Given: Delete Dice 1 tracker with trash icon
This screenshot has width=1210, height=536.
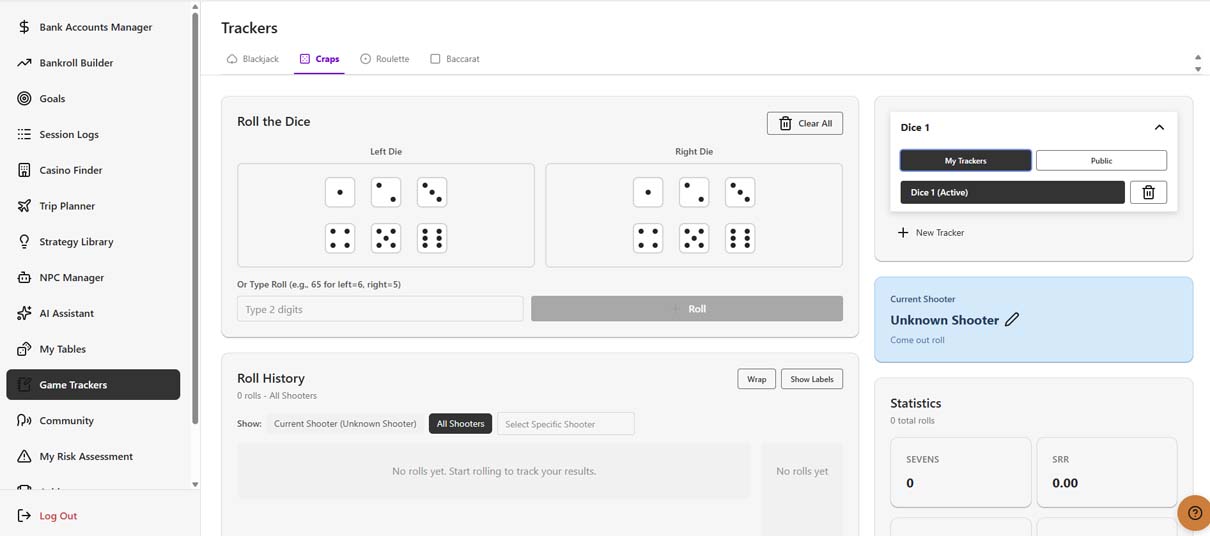Looking at the screenshot, I should [x=1148, y=192].
